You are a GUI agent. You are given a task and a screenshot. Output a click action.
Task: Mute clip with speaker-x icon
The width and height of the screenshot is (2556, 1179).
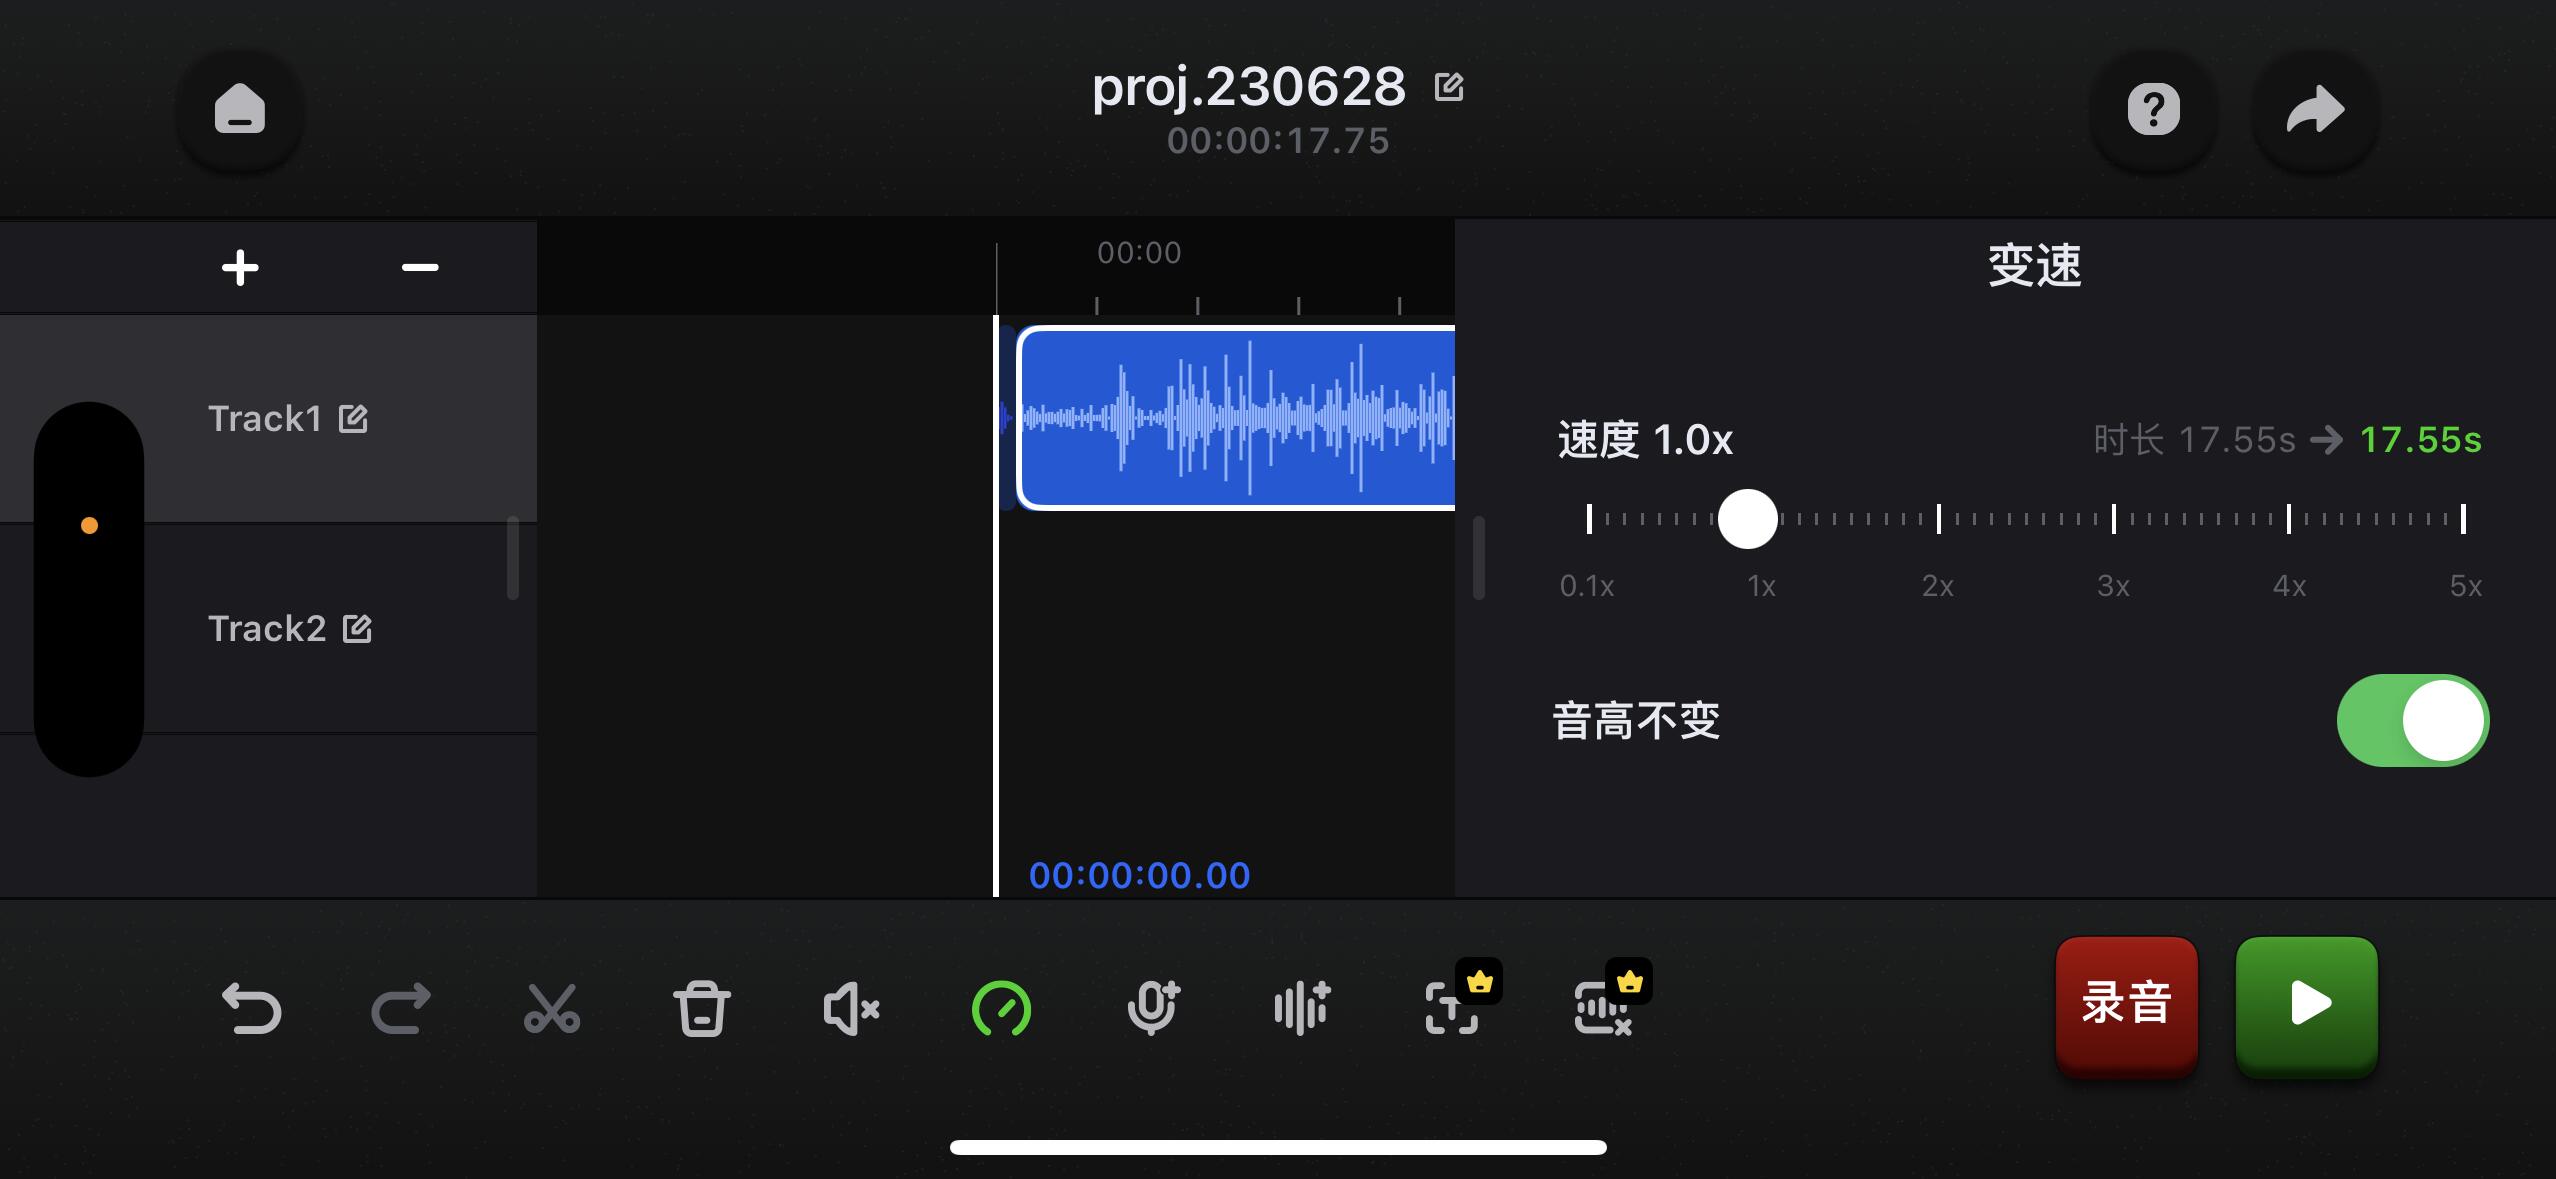coord(851,1008)
